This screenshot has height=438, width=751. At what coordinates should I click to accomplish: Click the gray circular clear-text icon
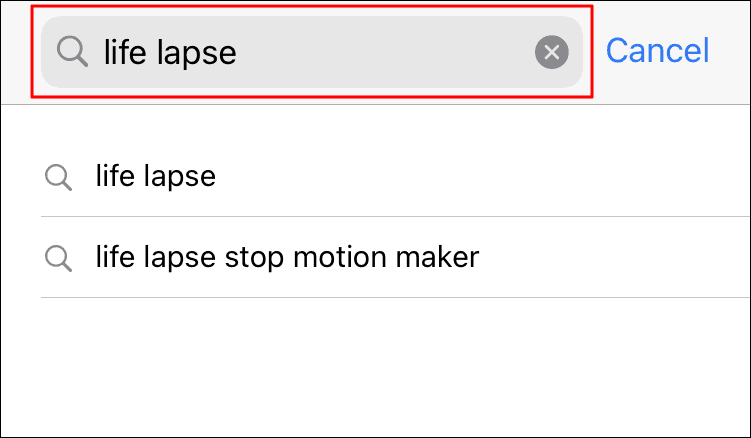[551, 52]
